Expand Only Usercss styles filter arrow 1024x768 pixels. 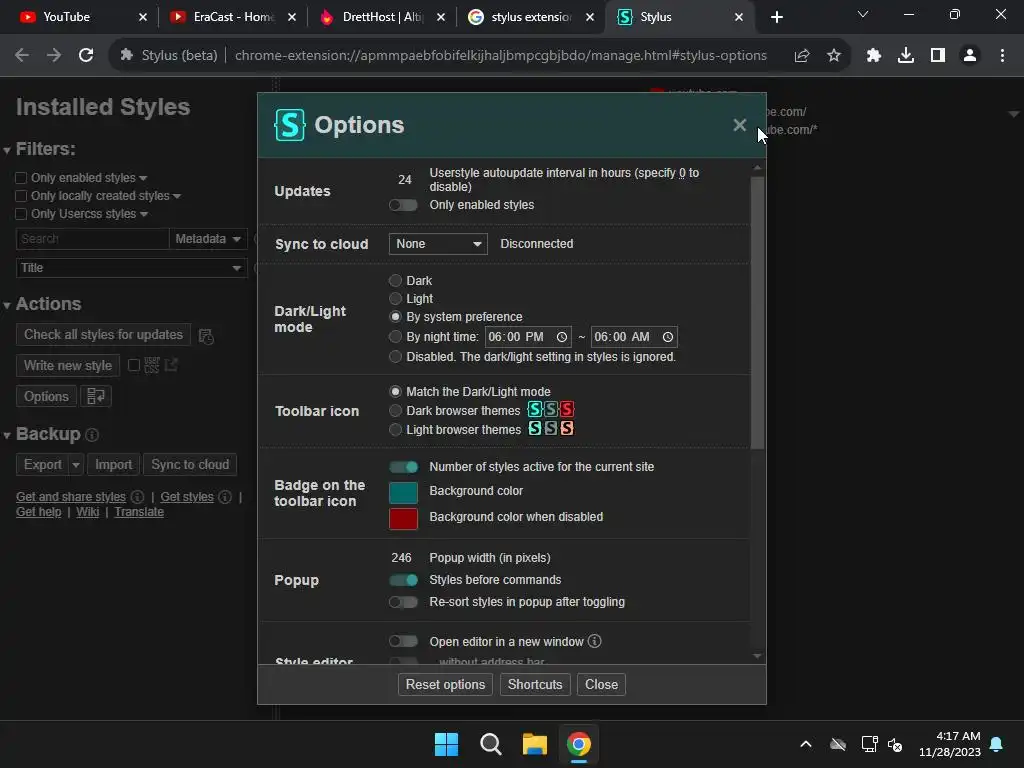(144, 214)
